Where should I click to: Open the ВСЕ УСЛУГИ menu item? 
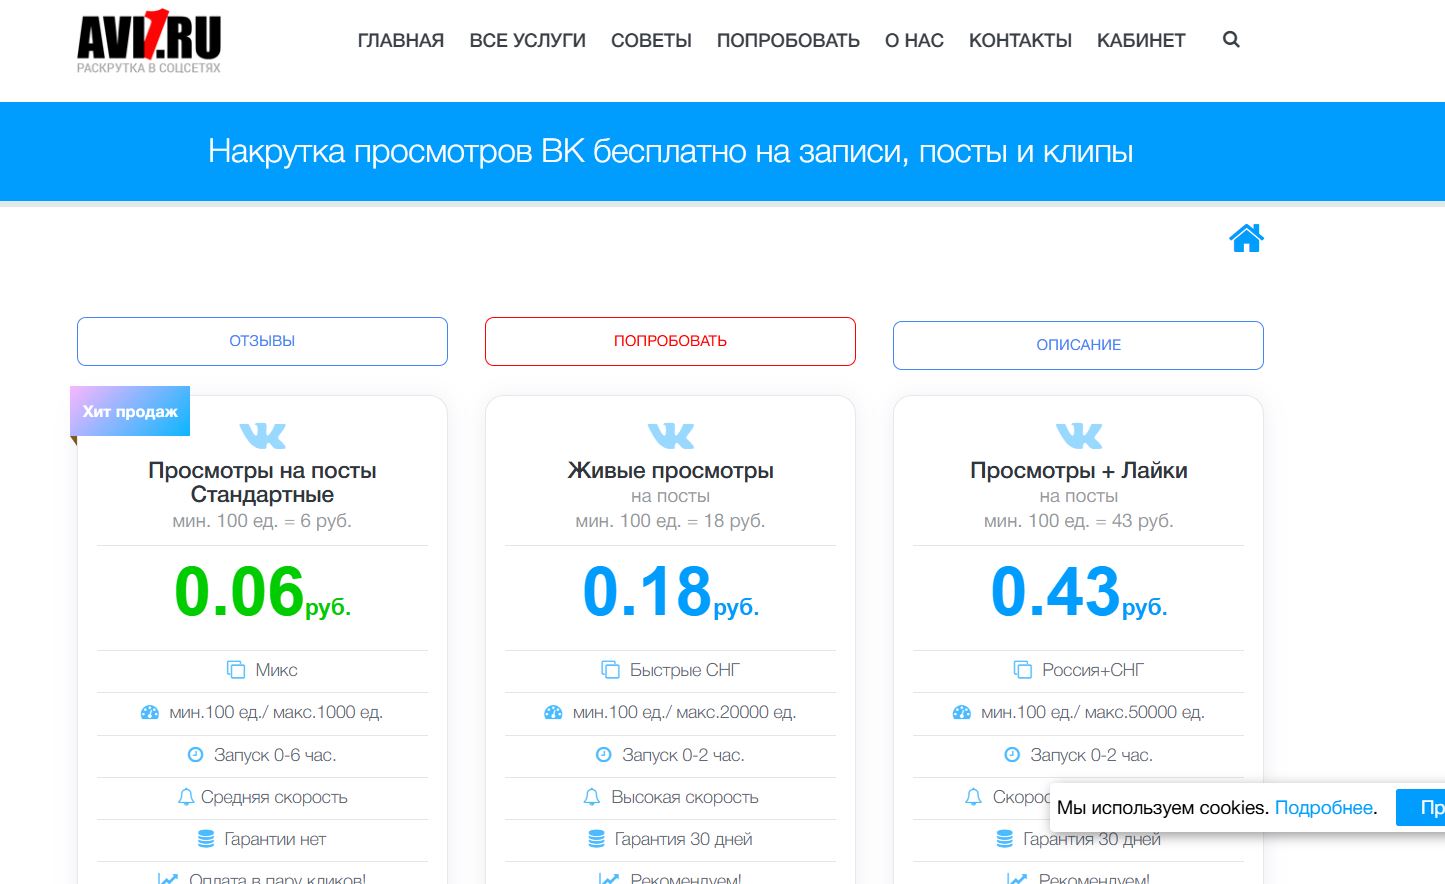point(527,40)
